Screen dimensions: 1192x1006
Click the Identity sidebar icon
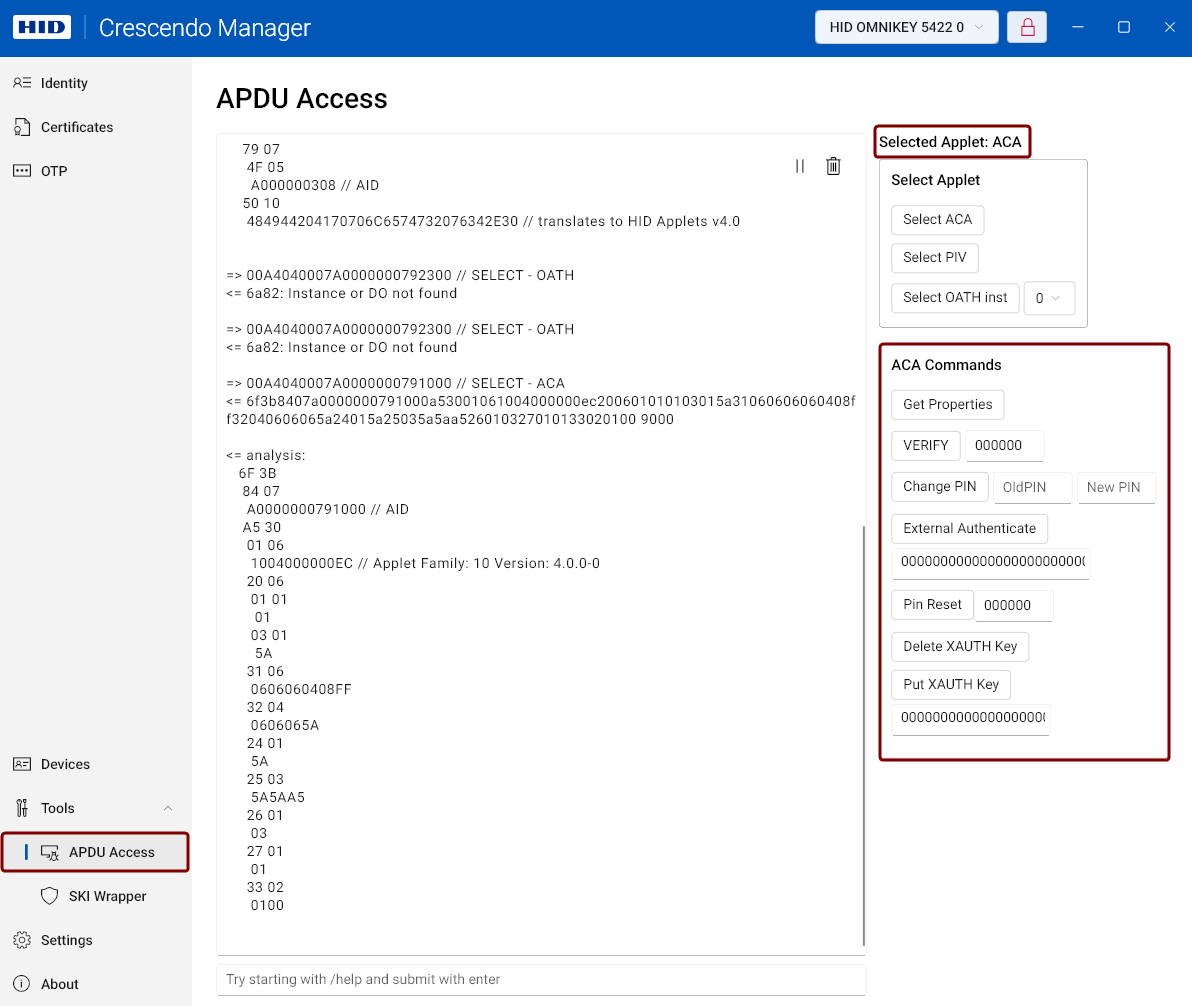pos(22,83)
